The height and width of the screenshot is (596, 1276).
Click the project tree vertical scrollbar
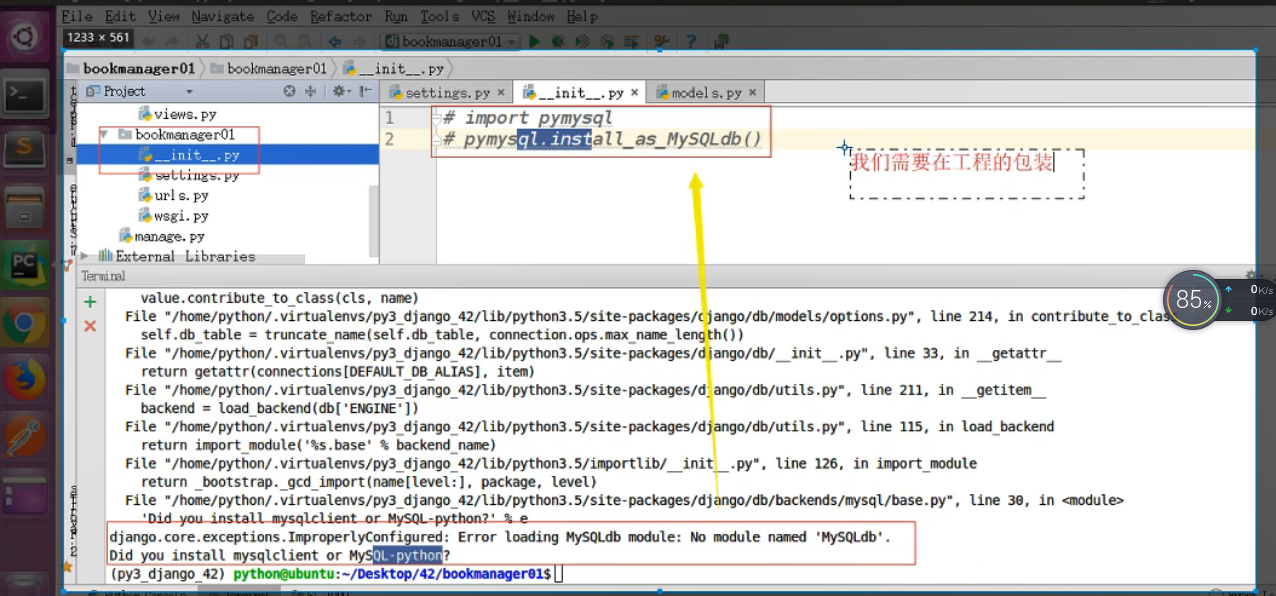[374, 222]
